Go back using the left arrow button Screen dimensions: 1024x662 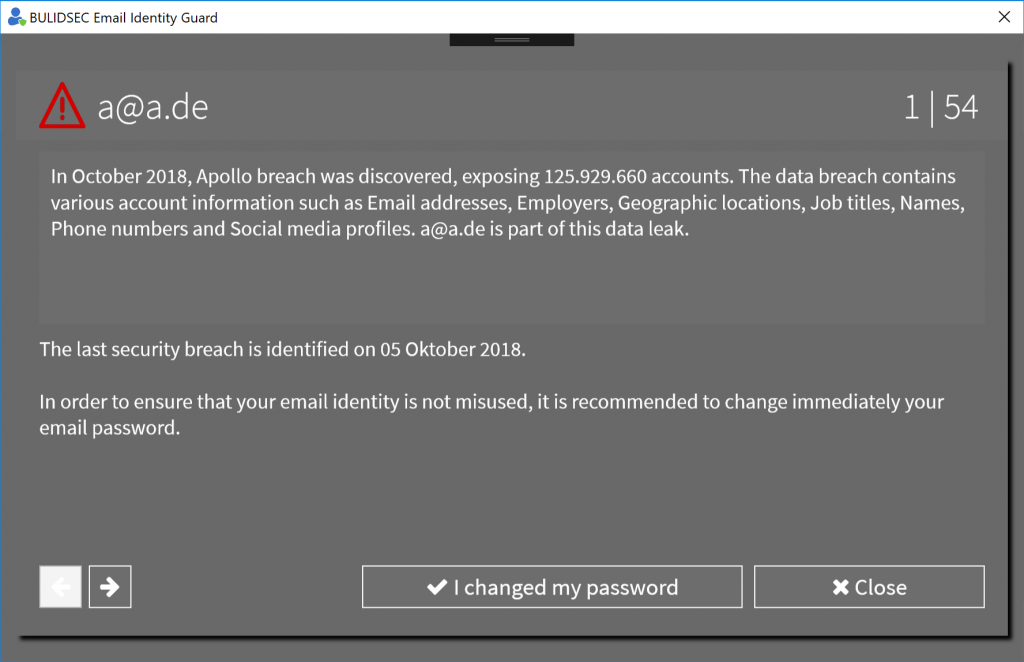click(60, 587)
